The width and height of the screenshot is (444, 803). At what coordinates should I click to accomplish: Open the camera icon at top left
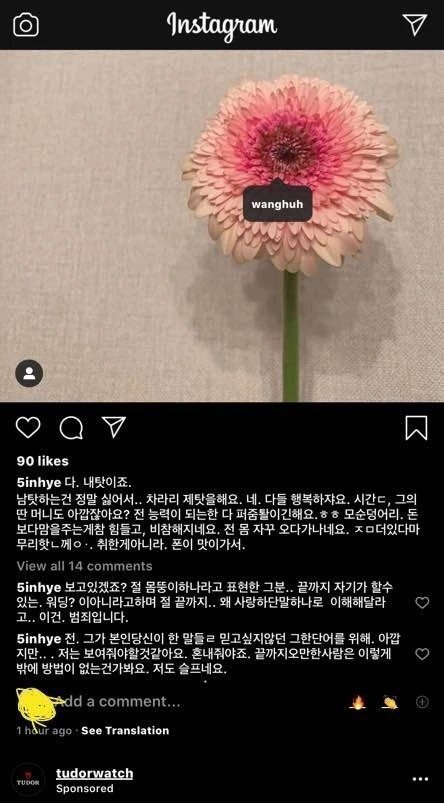[26, 25]
